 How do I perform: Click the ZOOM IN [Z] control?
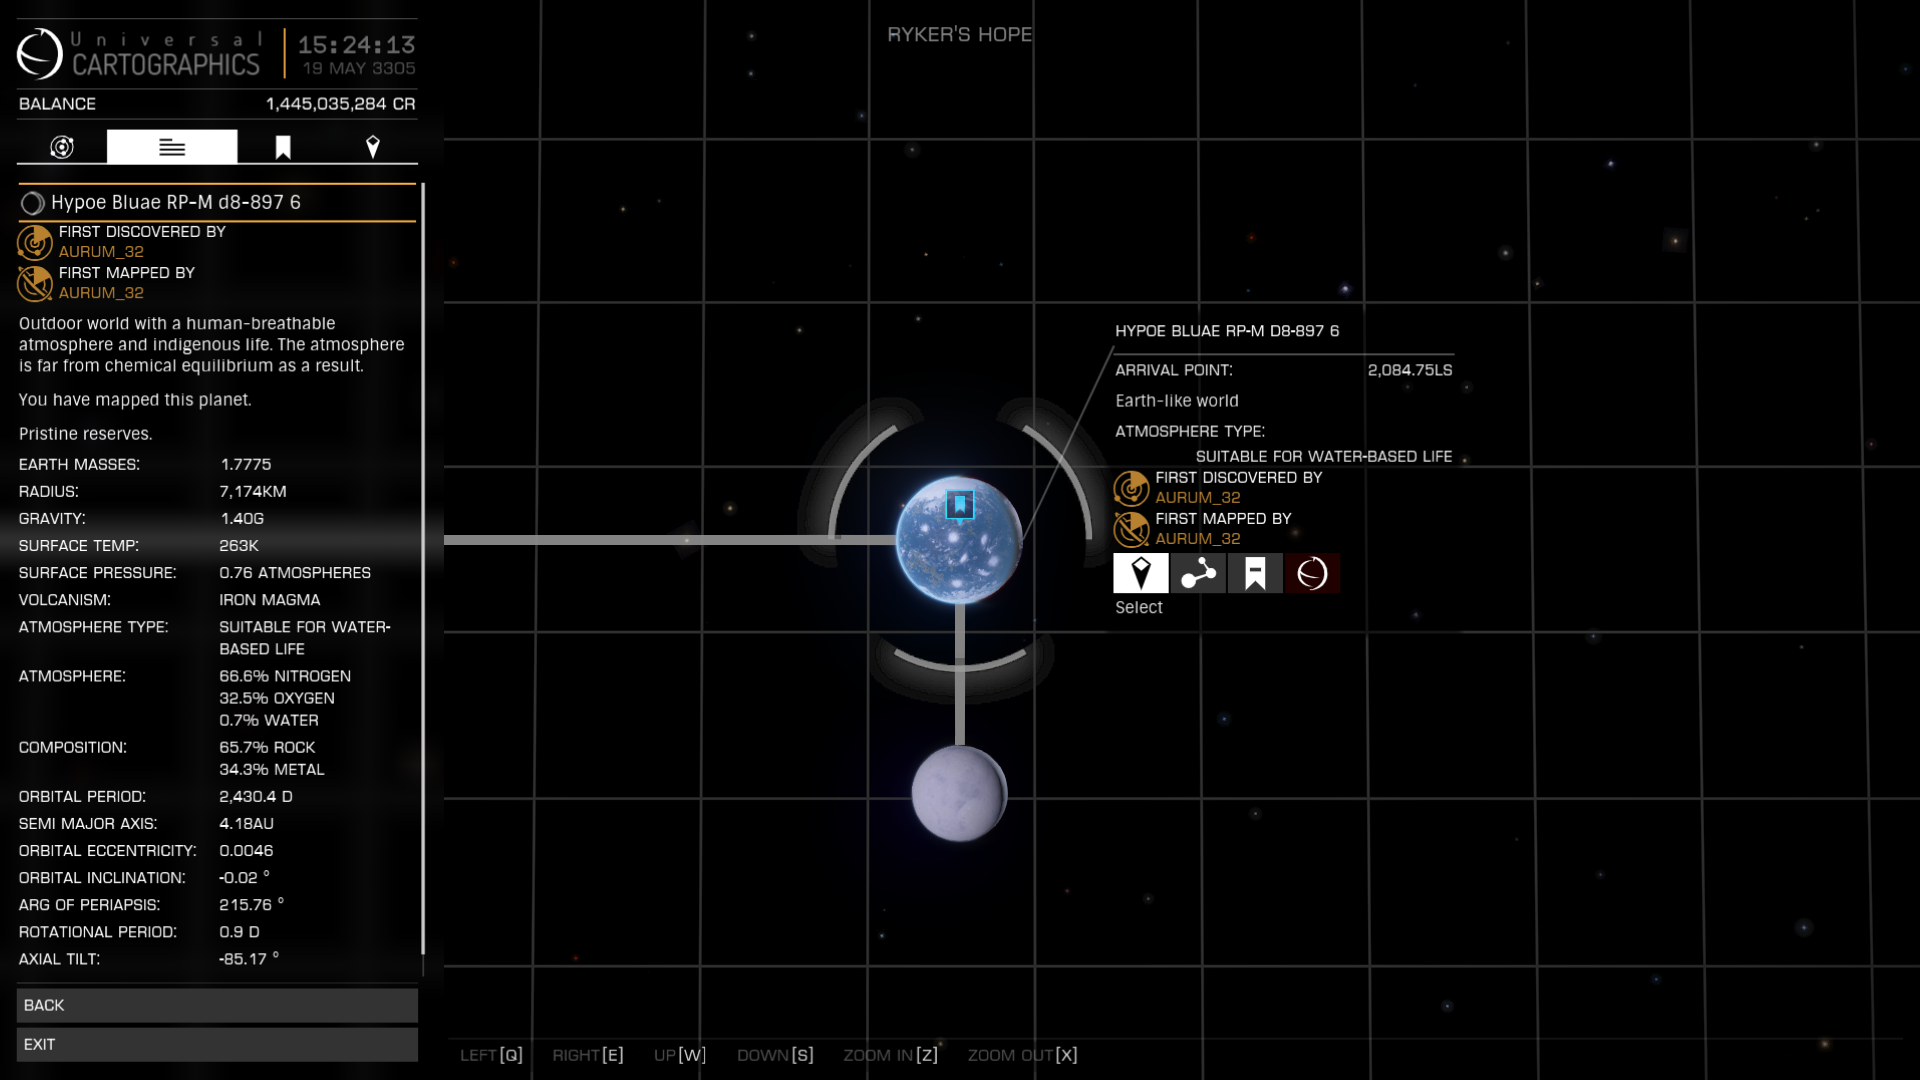891,1055
